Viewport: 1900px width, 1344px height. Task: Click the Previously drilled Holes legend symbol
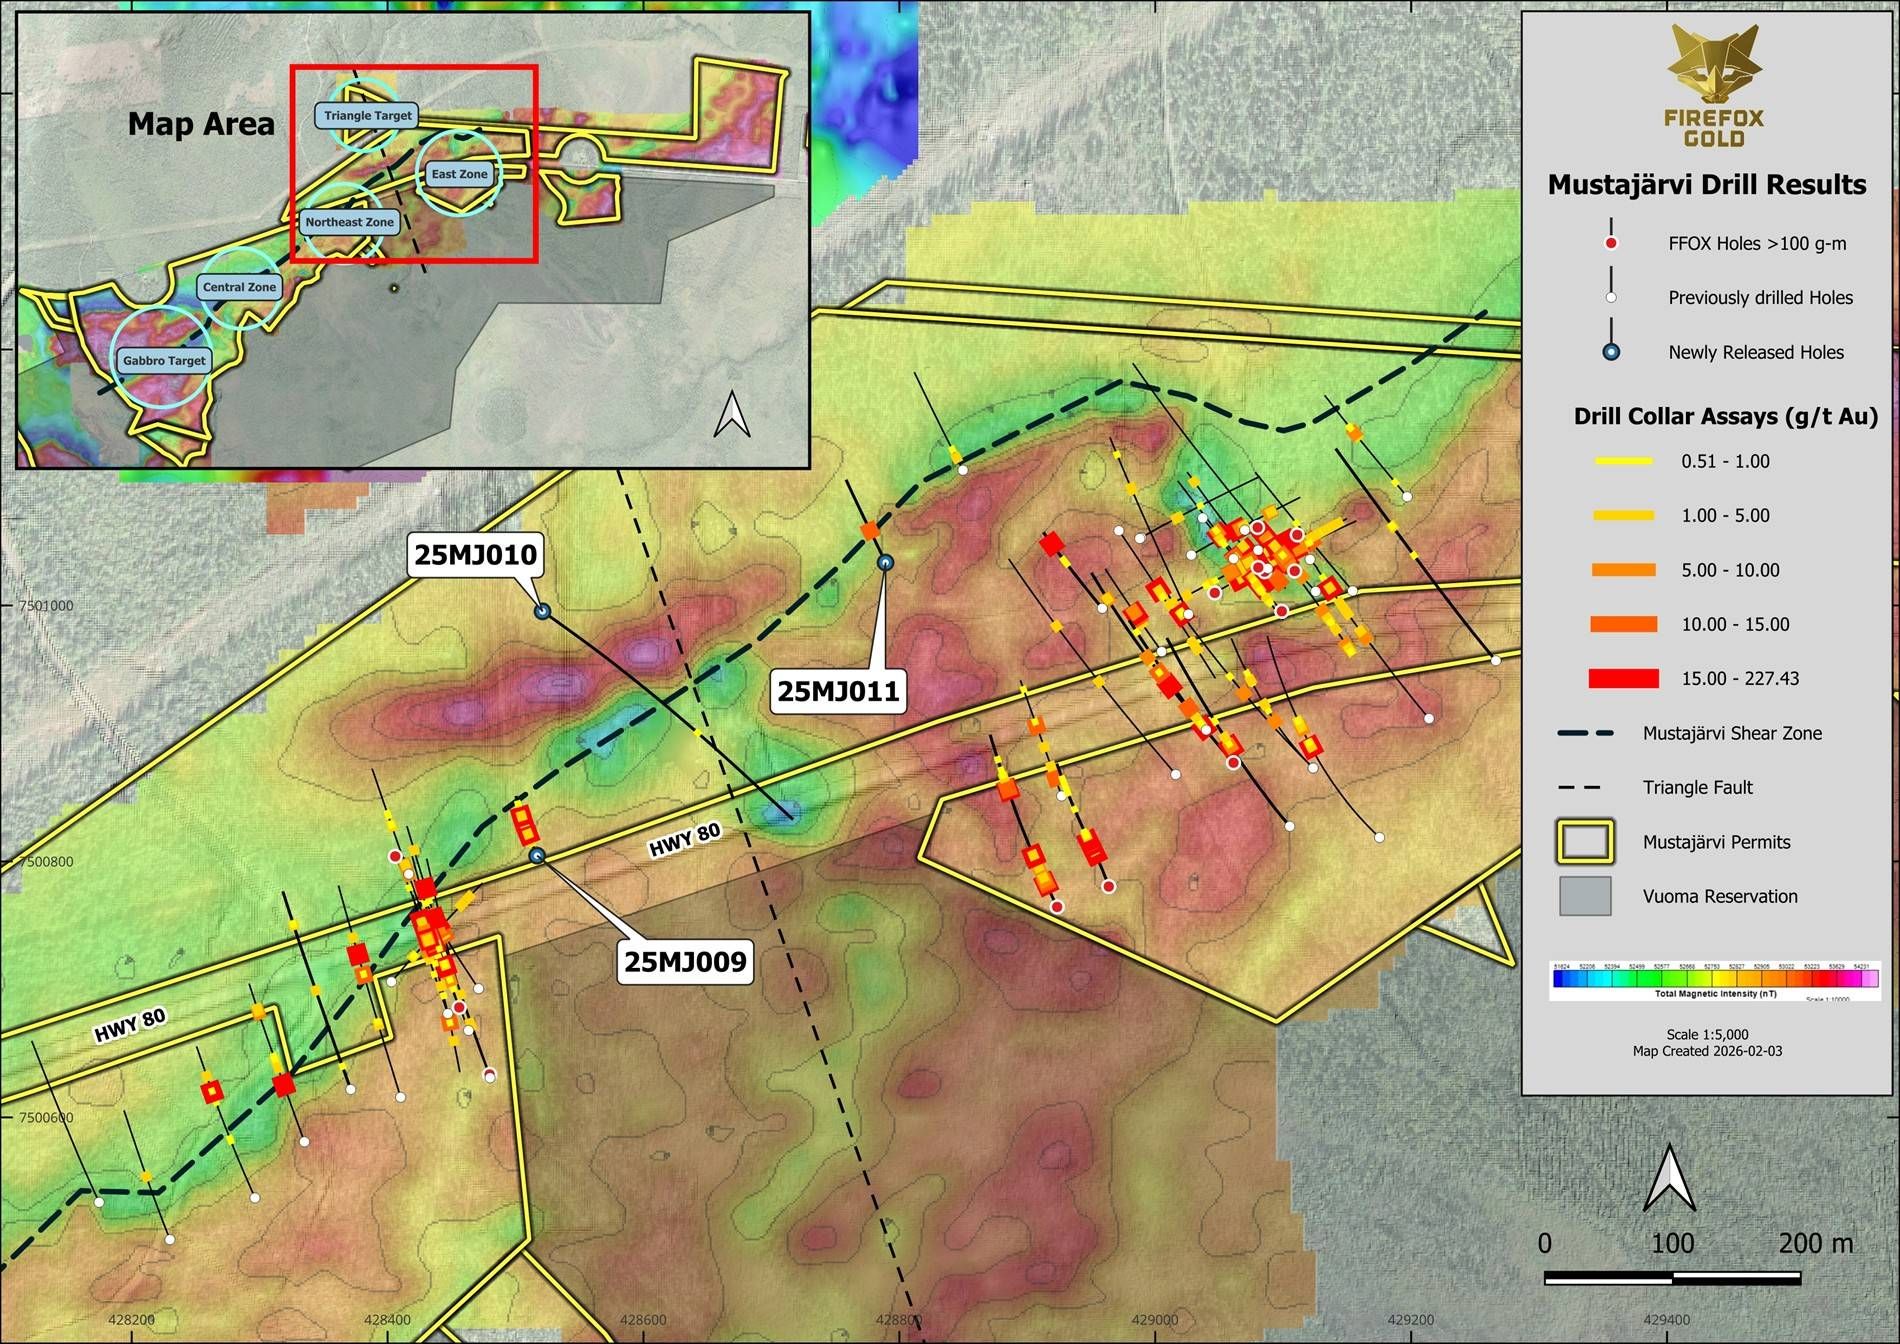pyautogui.click(x=1611, y=297)
